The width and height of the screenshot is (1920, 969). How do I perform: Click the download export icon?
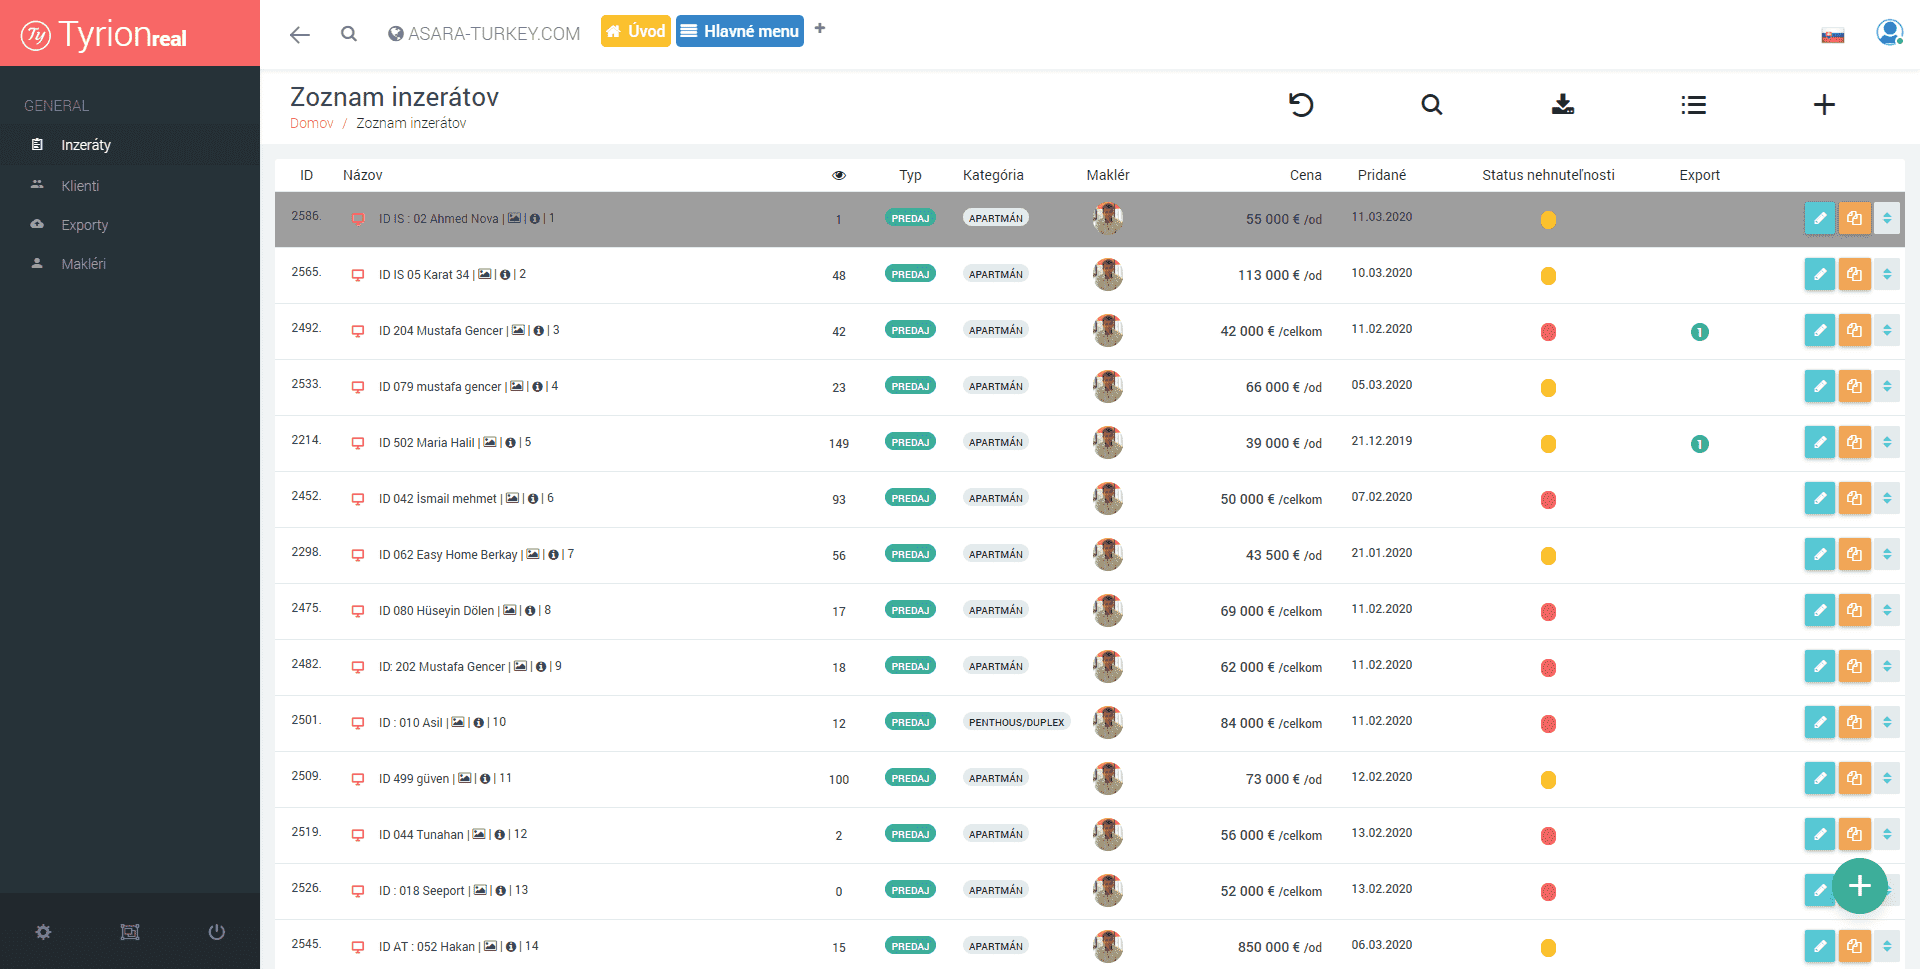point(1562,105)
